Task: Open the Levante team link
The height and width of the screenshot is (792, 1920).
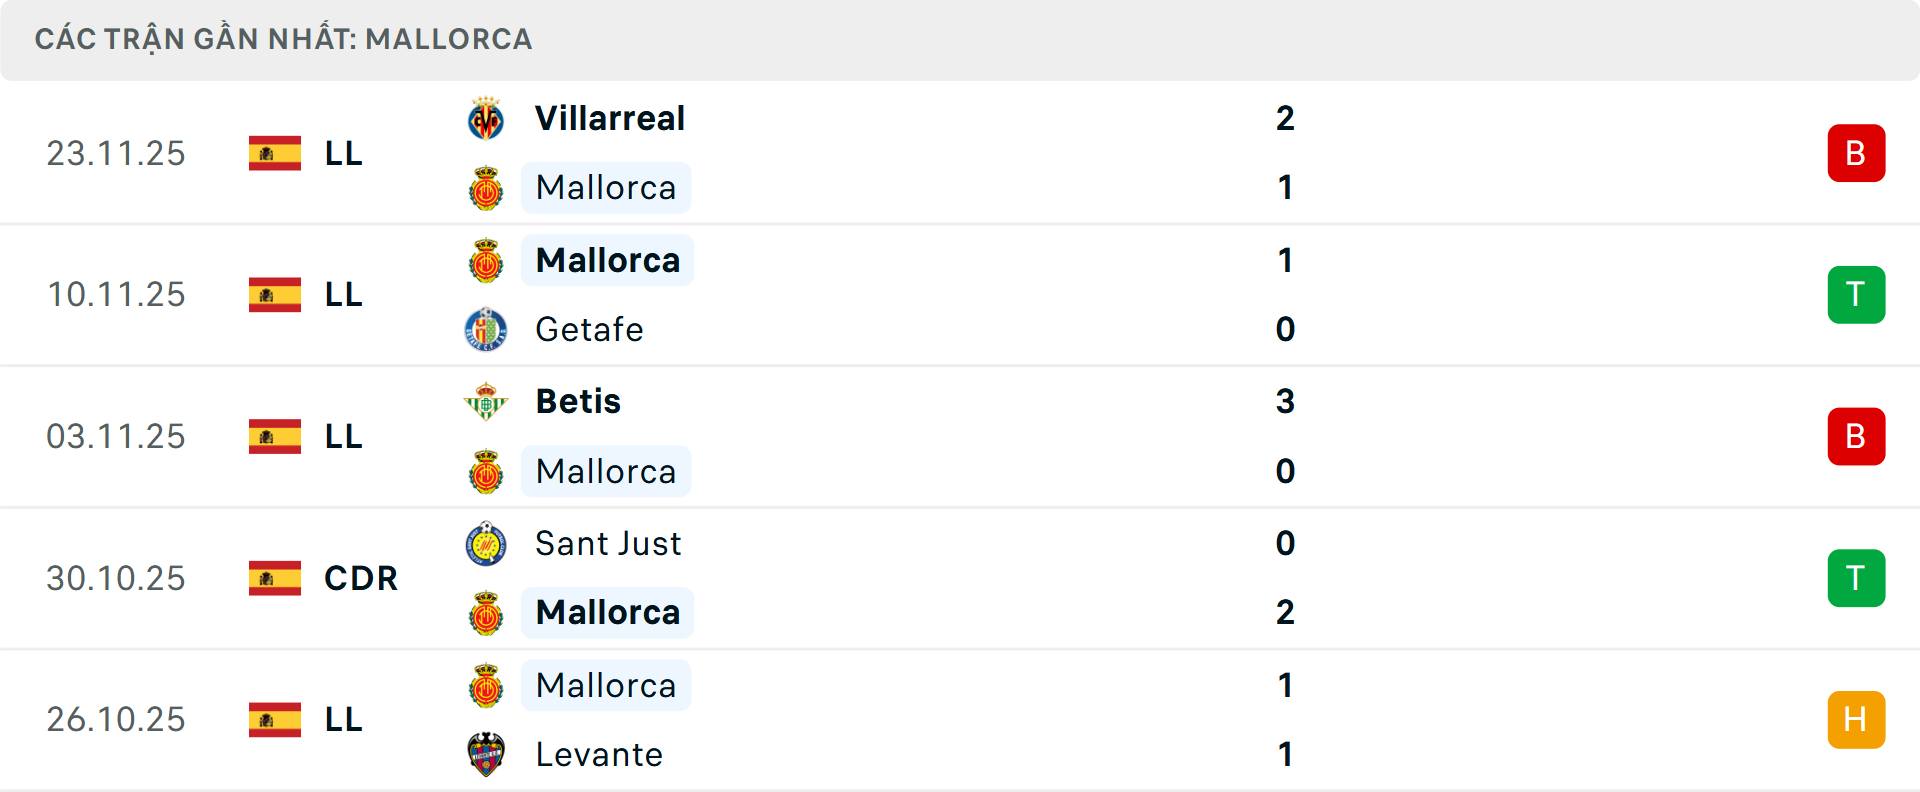Action: 599,754
